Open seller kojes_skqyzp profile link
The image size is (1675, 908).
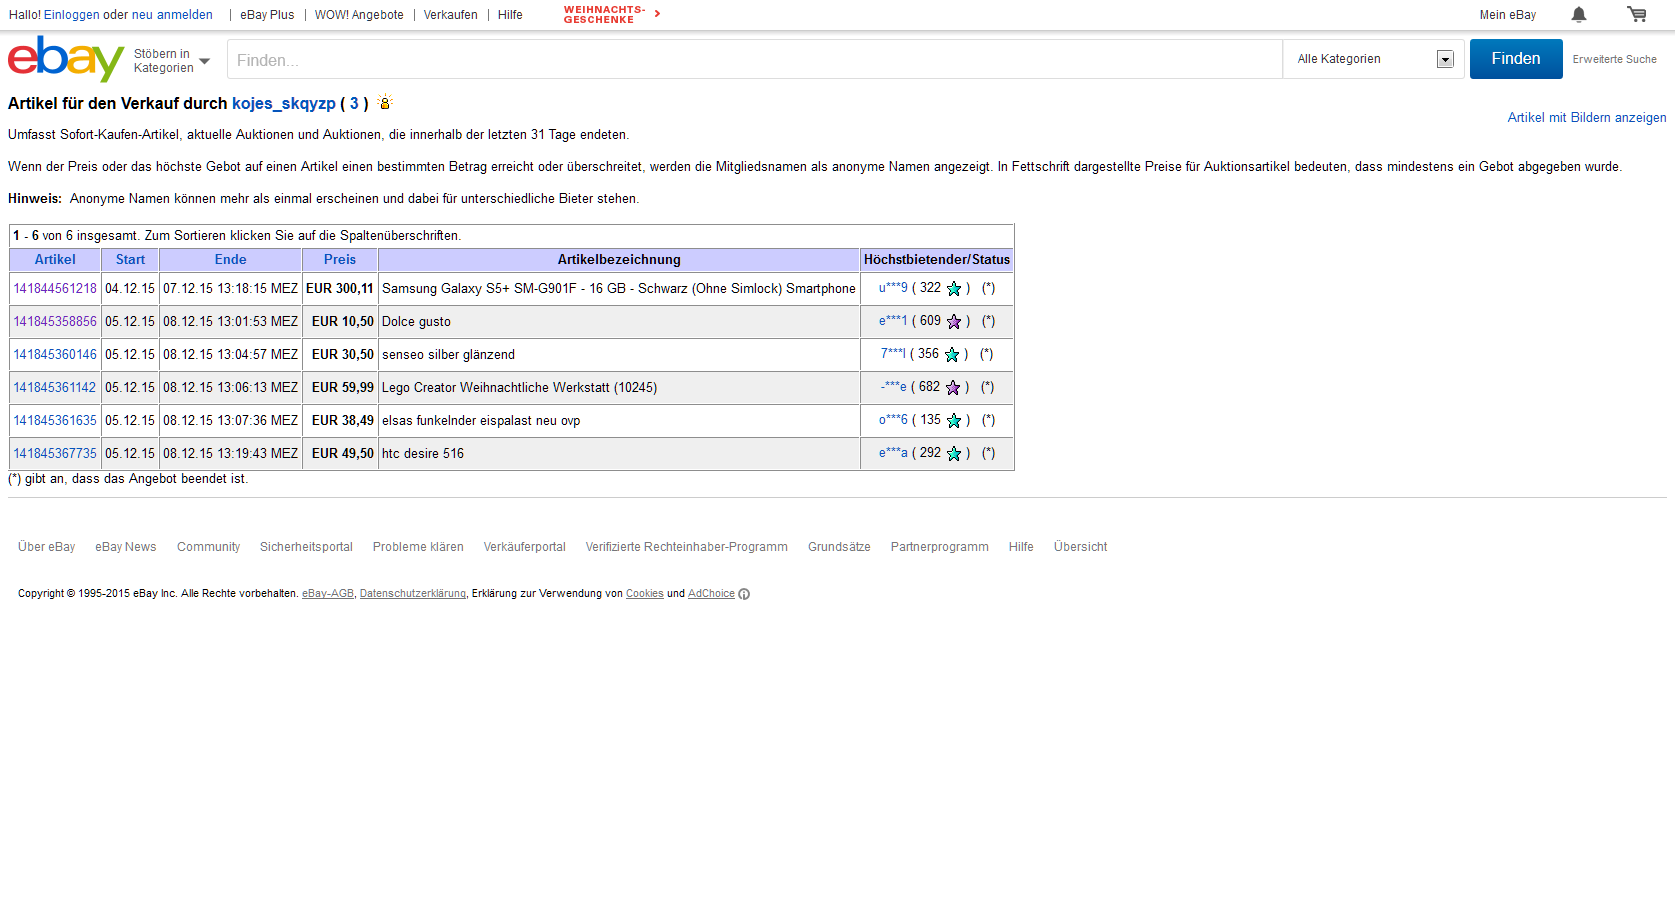(284, 103)
